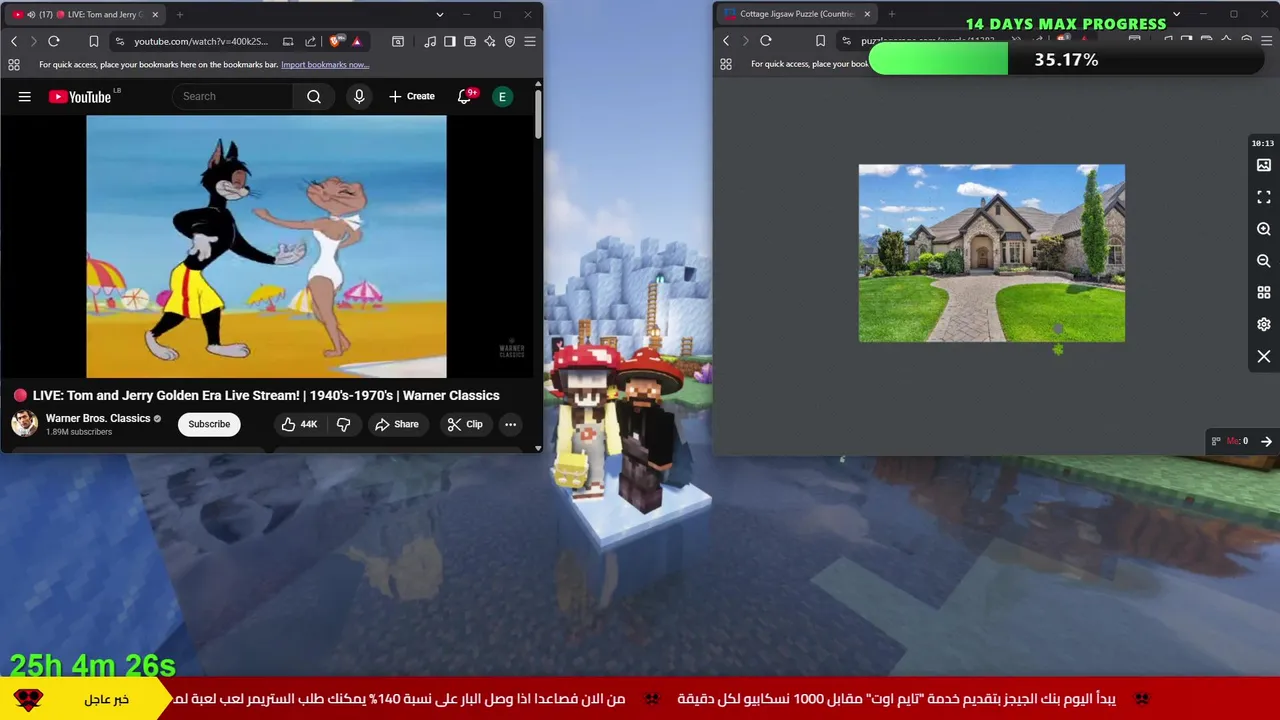Arrange pieces with the grid icon in puzzle toolbar

click(x=1264, y=293)
